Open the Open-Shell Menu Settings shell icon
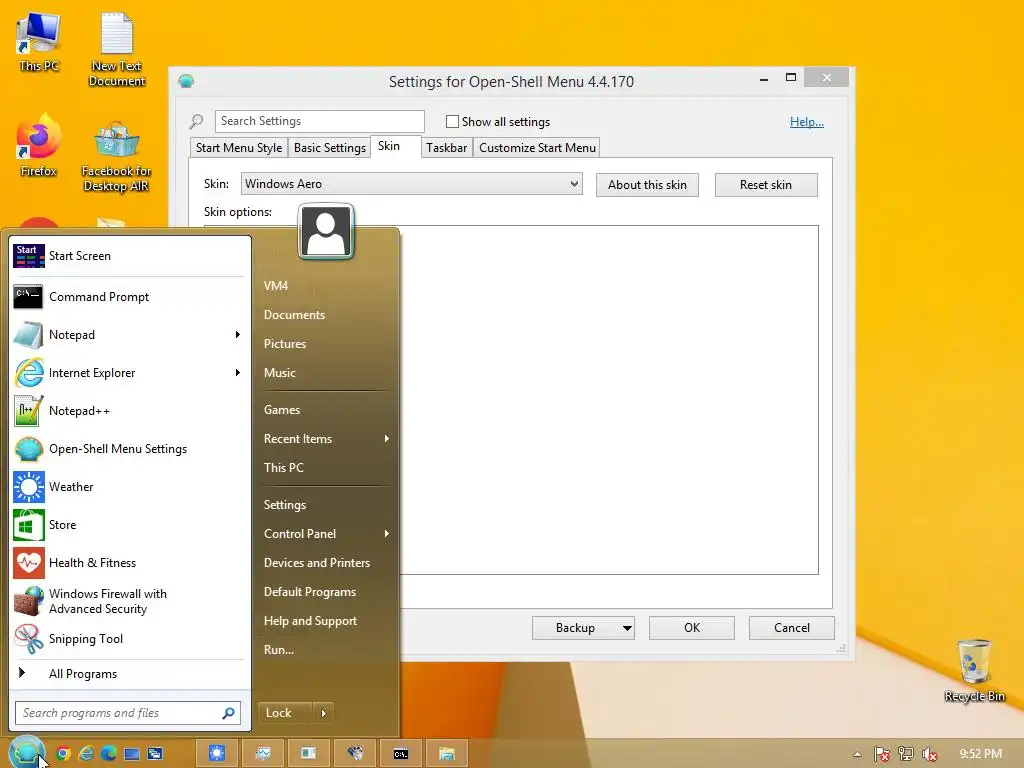The image size is (1024, 768). tap(29, 449)
